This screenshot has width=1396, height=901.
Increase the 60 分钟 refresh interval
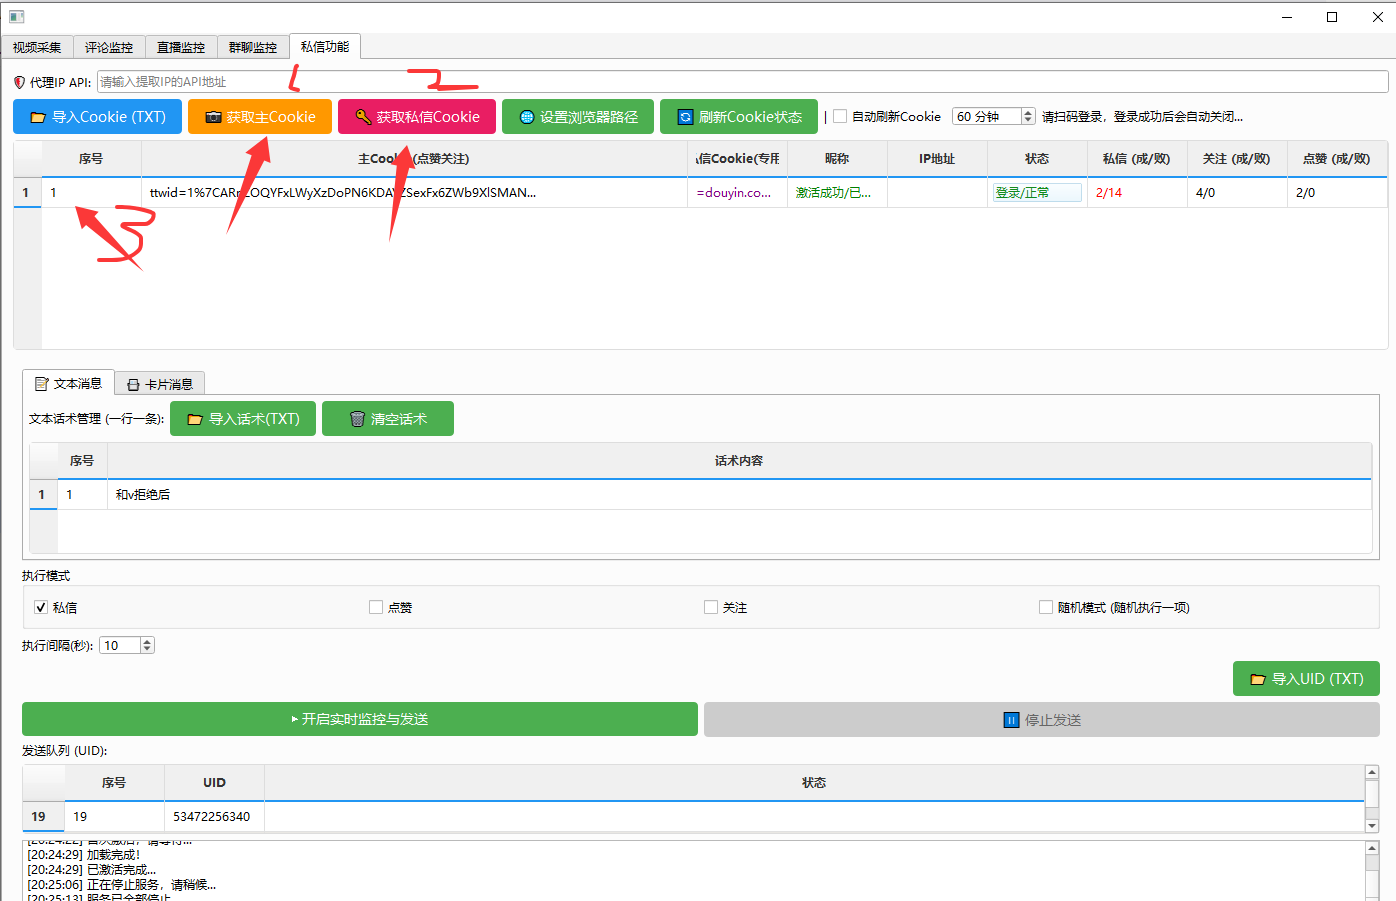tap(1028, 112)
